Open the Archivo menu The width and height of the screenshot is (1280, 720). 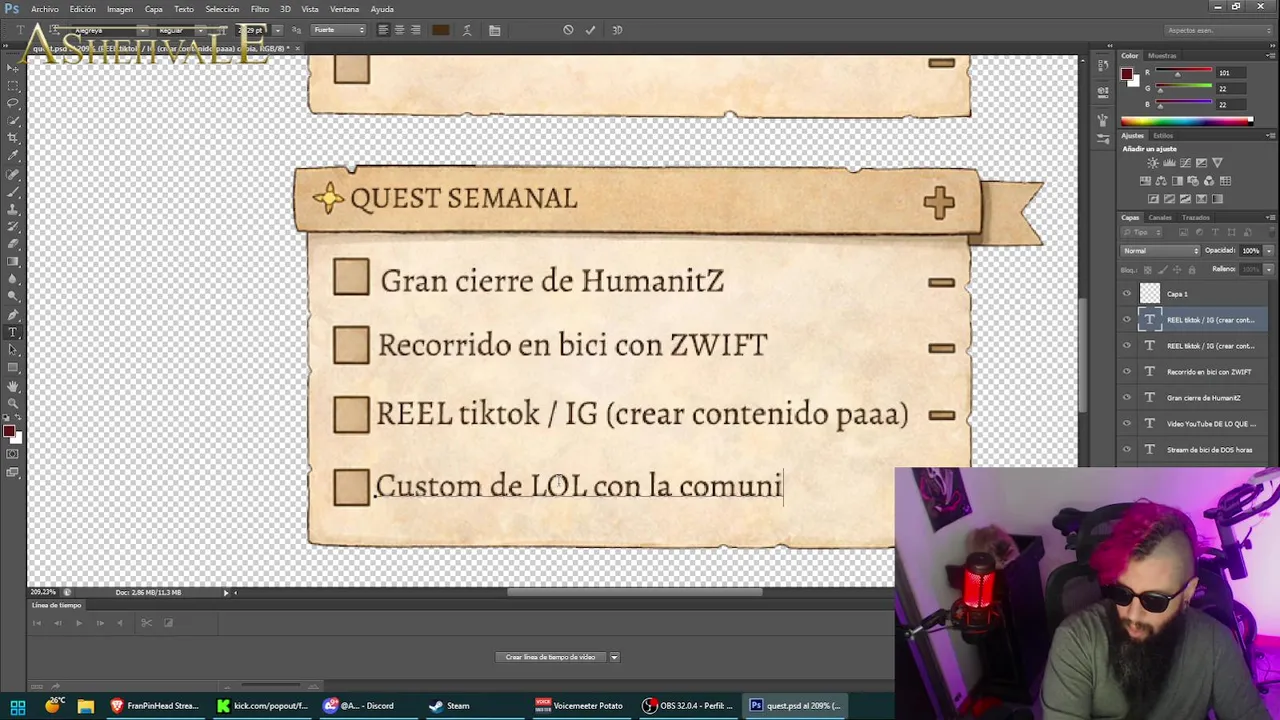click(x=45, y=9)
